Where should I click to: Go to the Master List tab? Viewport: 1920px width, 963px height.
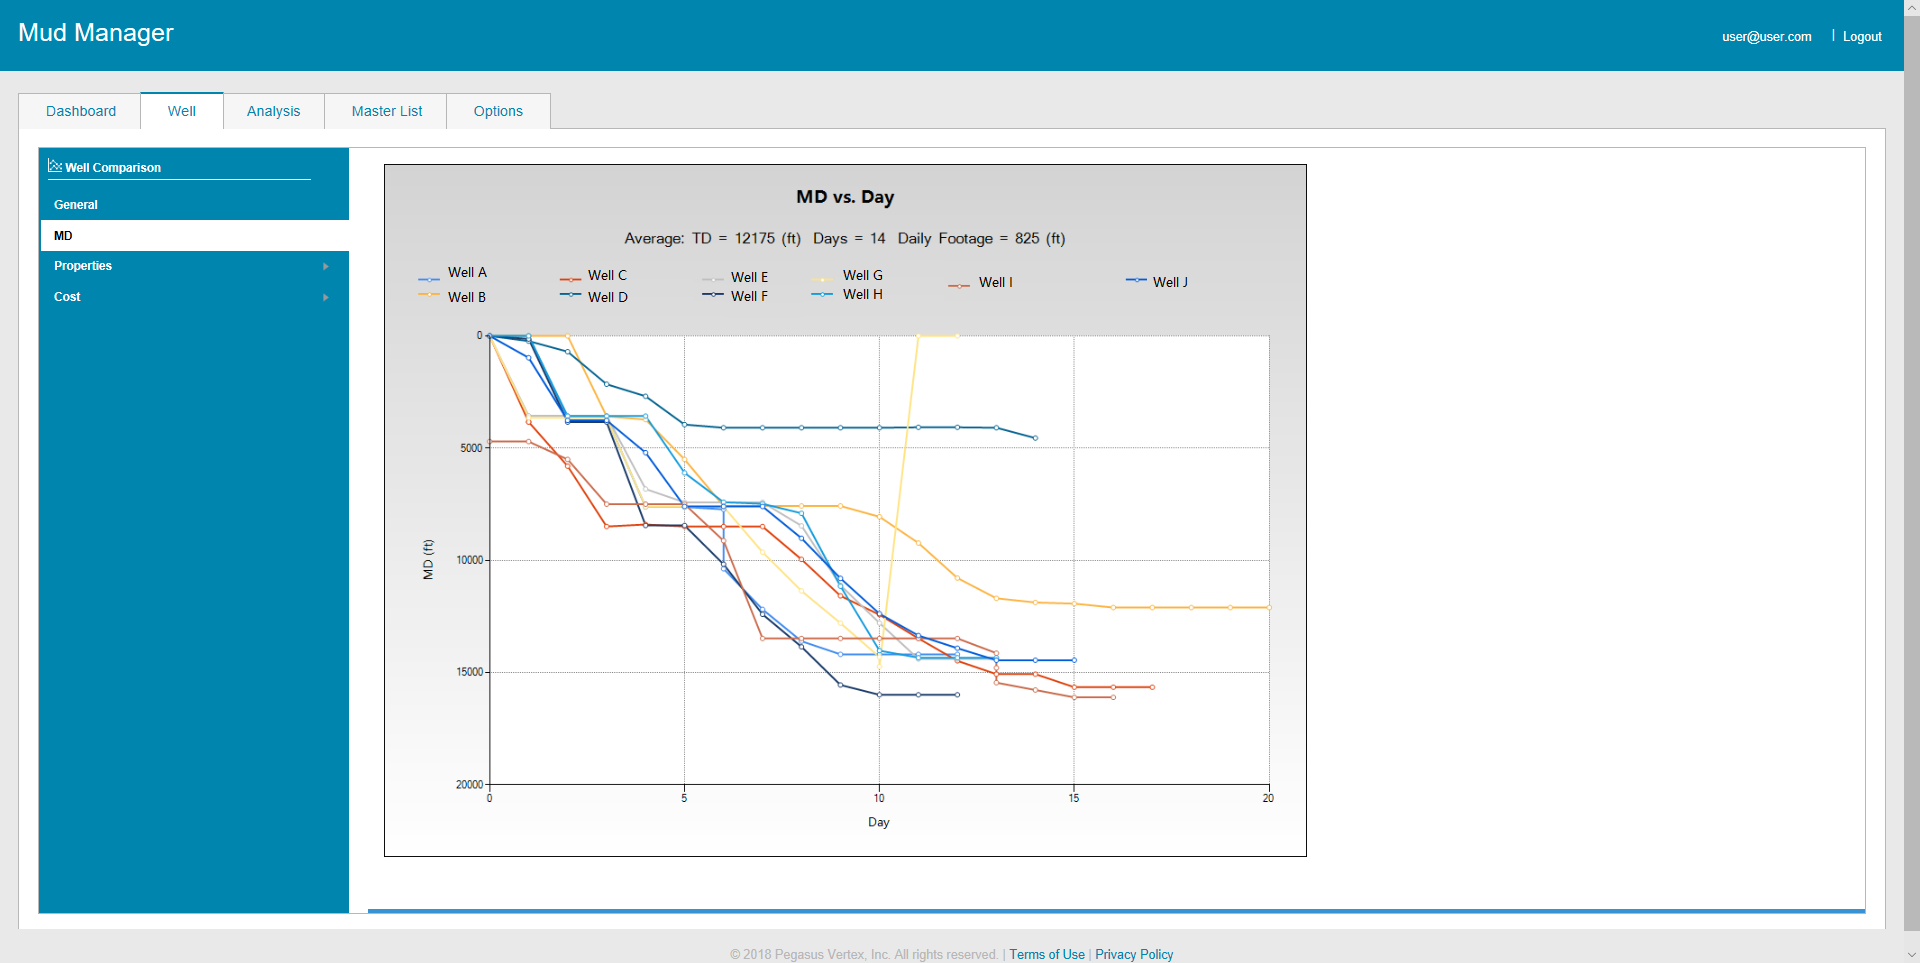click(x=387, y=111)
